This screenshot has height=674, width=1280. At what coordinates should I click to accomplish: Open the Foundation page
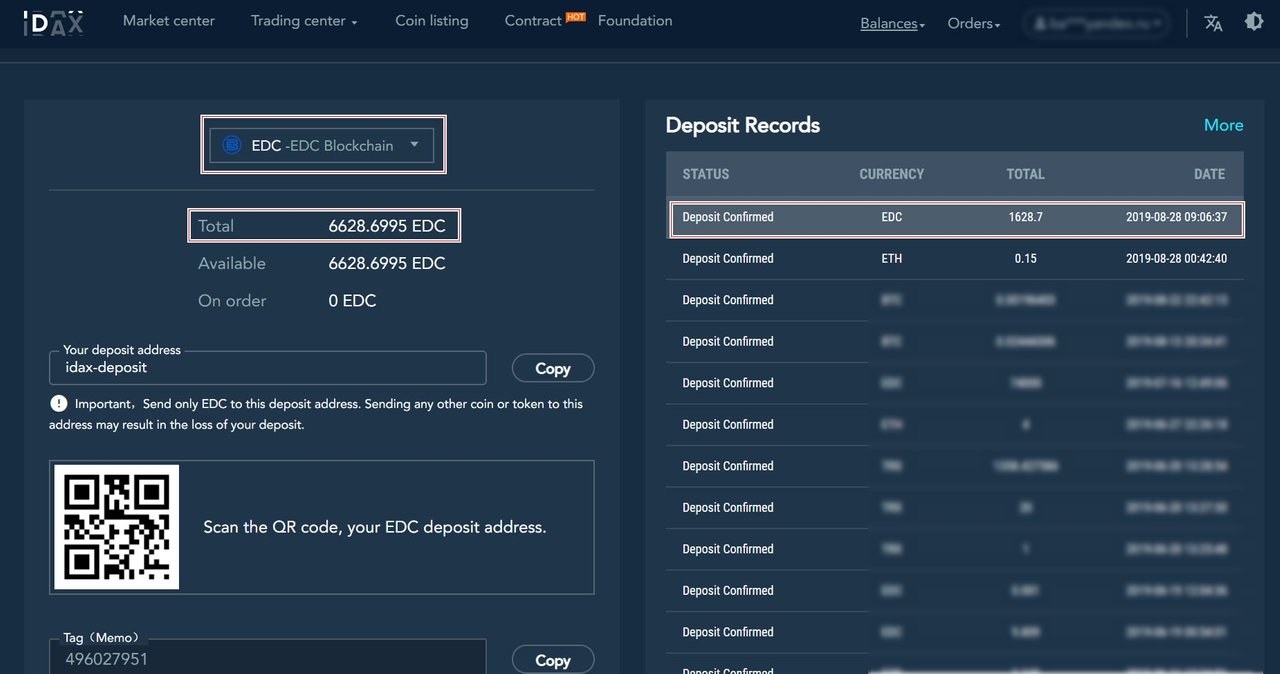pyautogui.click(x=635, y=21)
